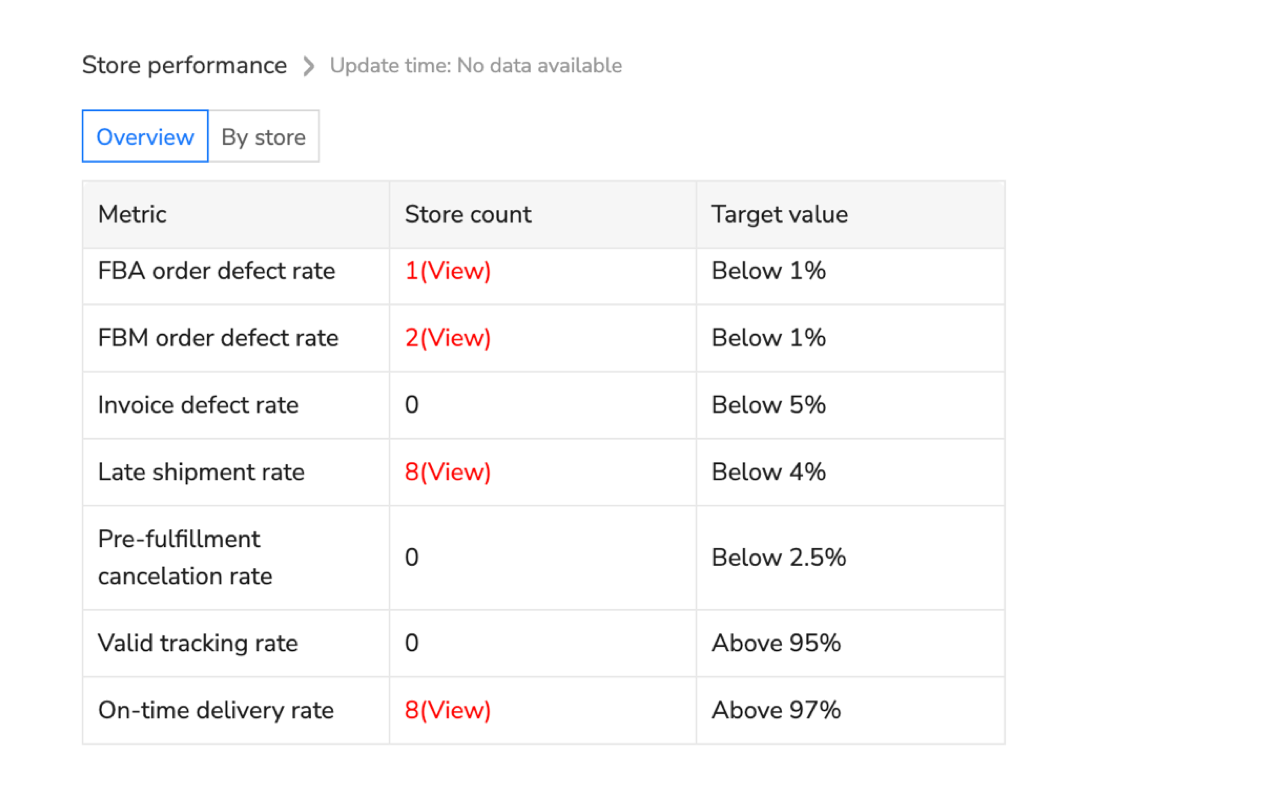This screenshot has height=800, width=1272.
Task: Click the Store performance breadcrumb label
Action: tap(184, 64)
